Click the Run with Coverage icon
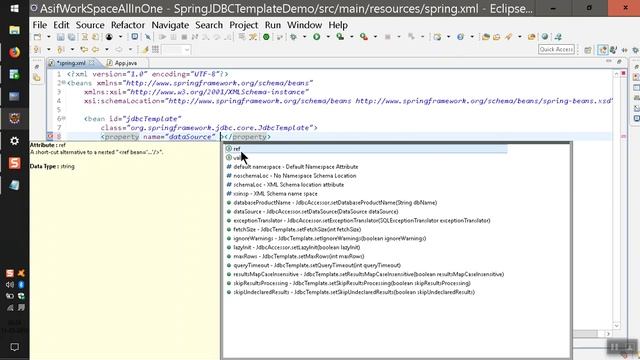The image size is (640, 360). click(x=340, y=37)
